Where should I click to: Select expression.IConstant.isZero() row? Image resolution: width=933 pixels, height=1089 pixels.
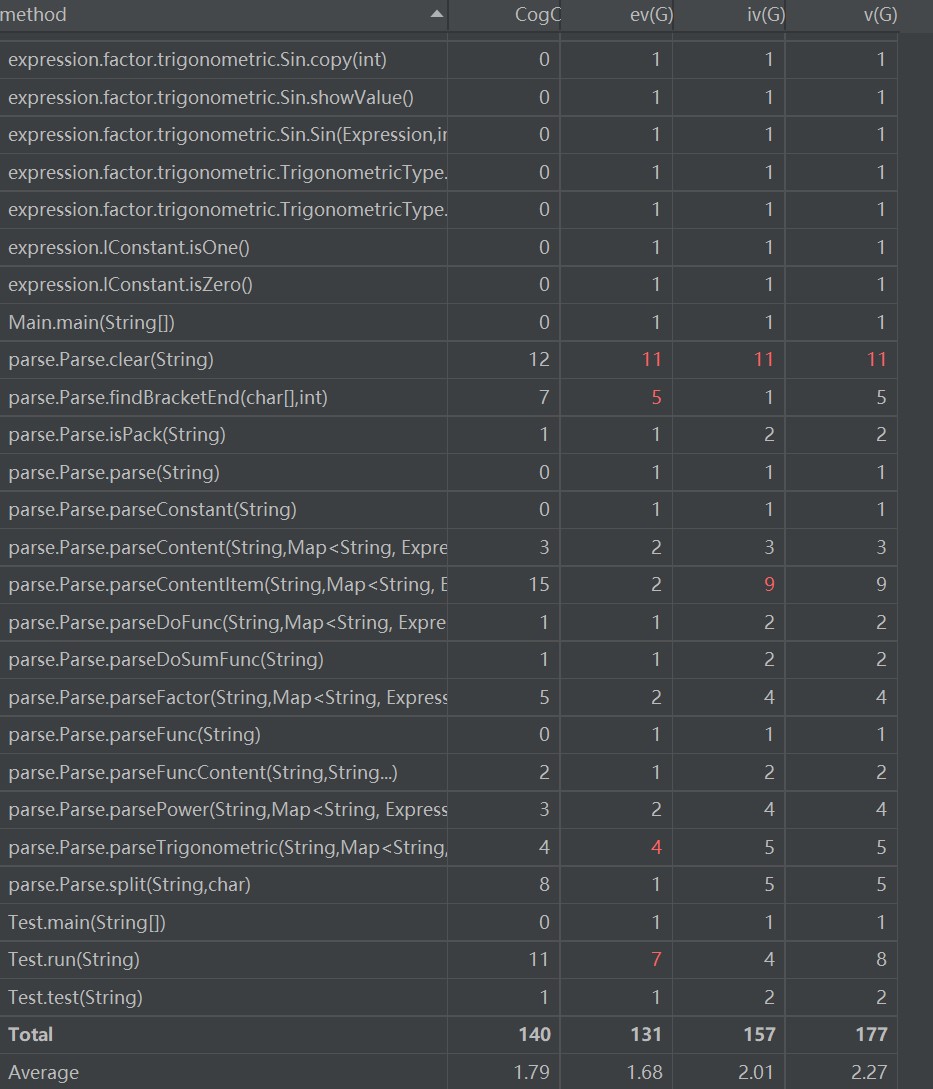[x=449, y=285]
